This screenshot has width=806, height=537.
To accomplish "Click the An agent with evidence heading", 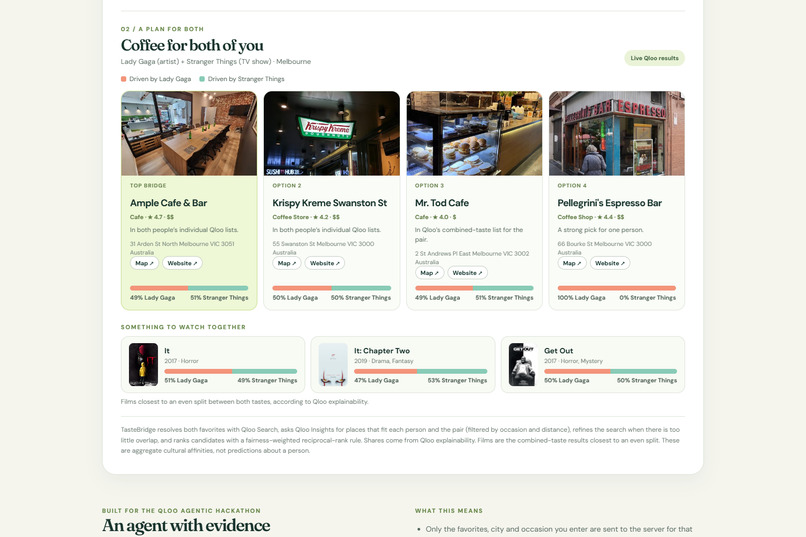I will click(186, 525).
